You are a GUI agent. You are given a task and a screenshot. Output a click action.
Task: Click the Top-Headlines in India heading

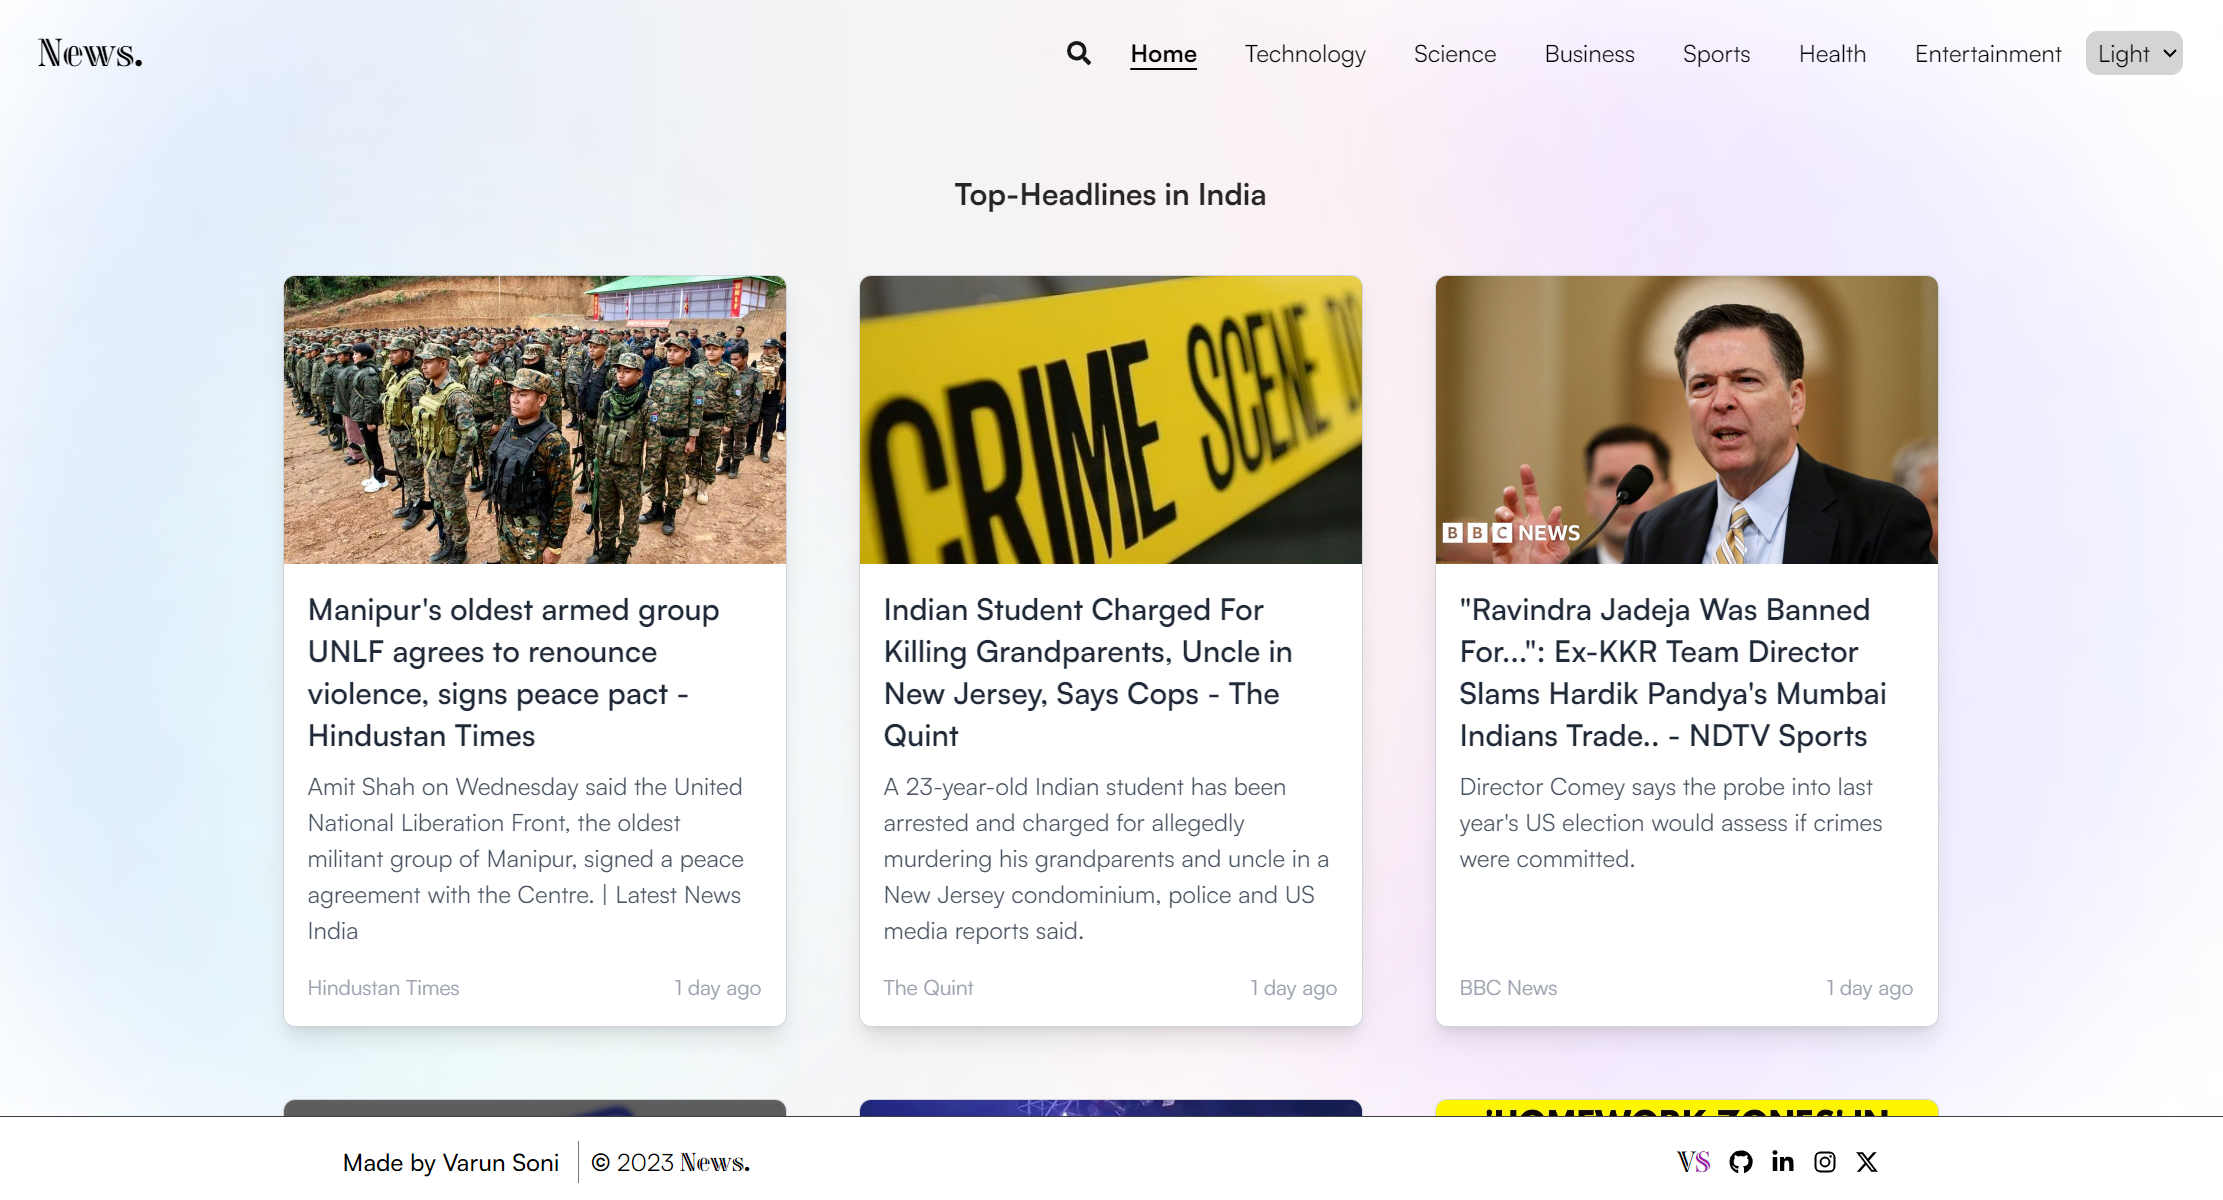pyautogui.click(x=1110, y=195)
